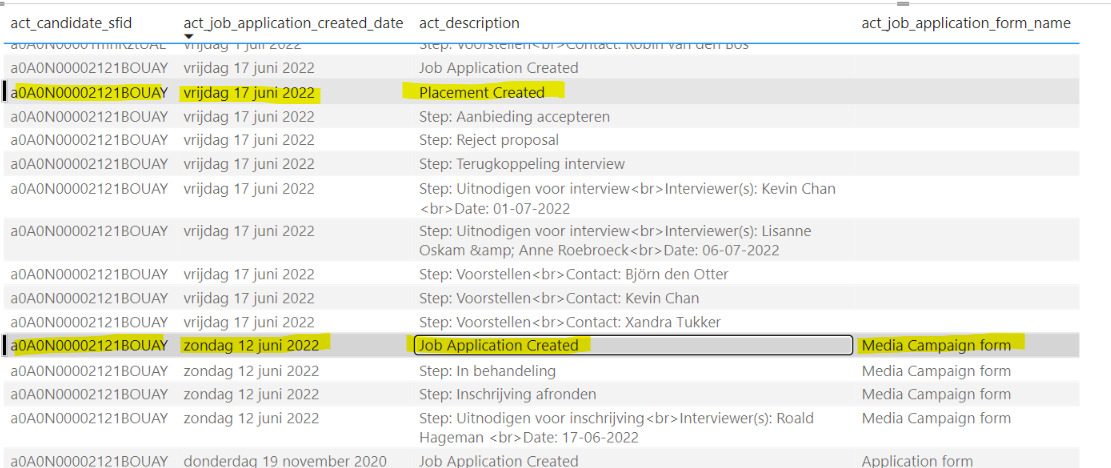Click the focused Job Application Created cell
This screenshot has height=468, width=1111.
point(633,346)
